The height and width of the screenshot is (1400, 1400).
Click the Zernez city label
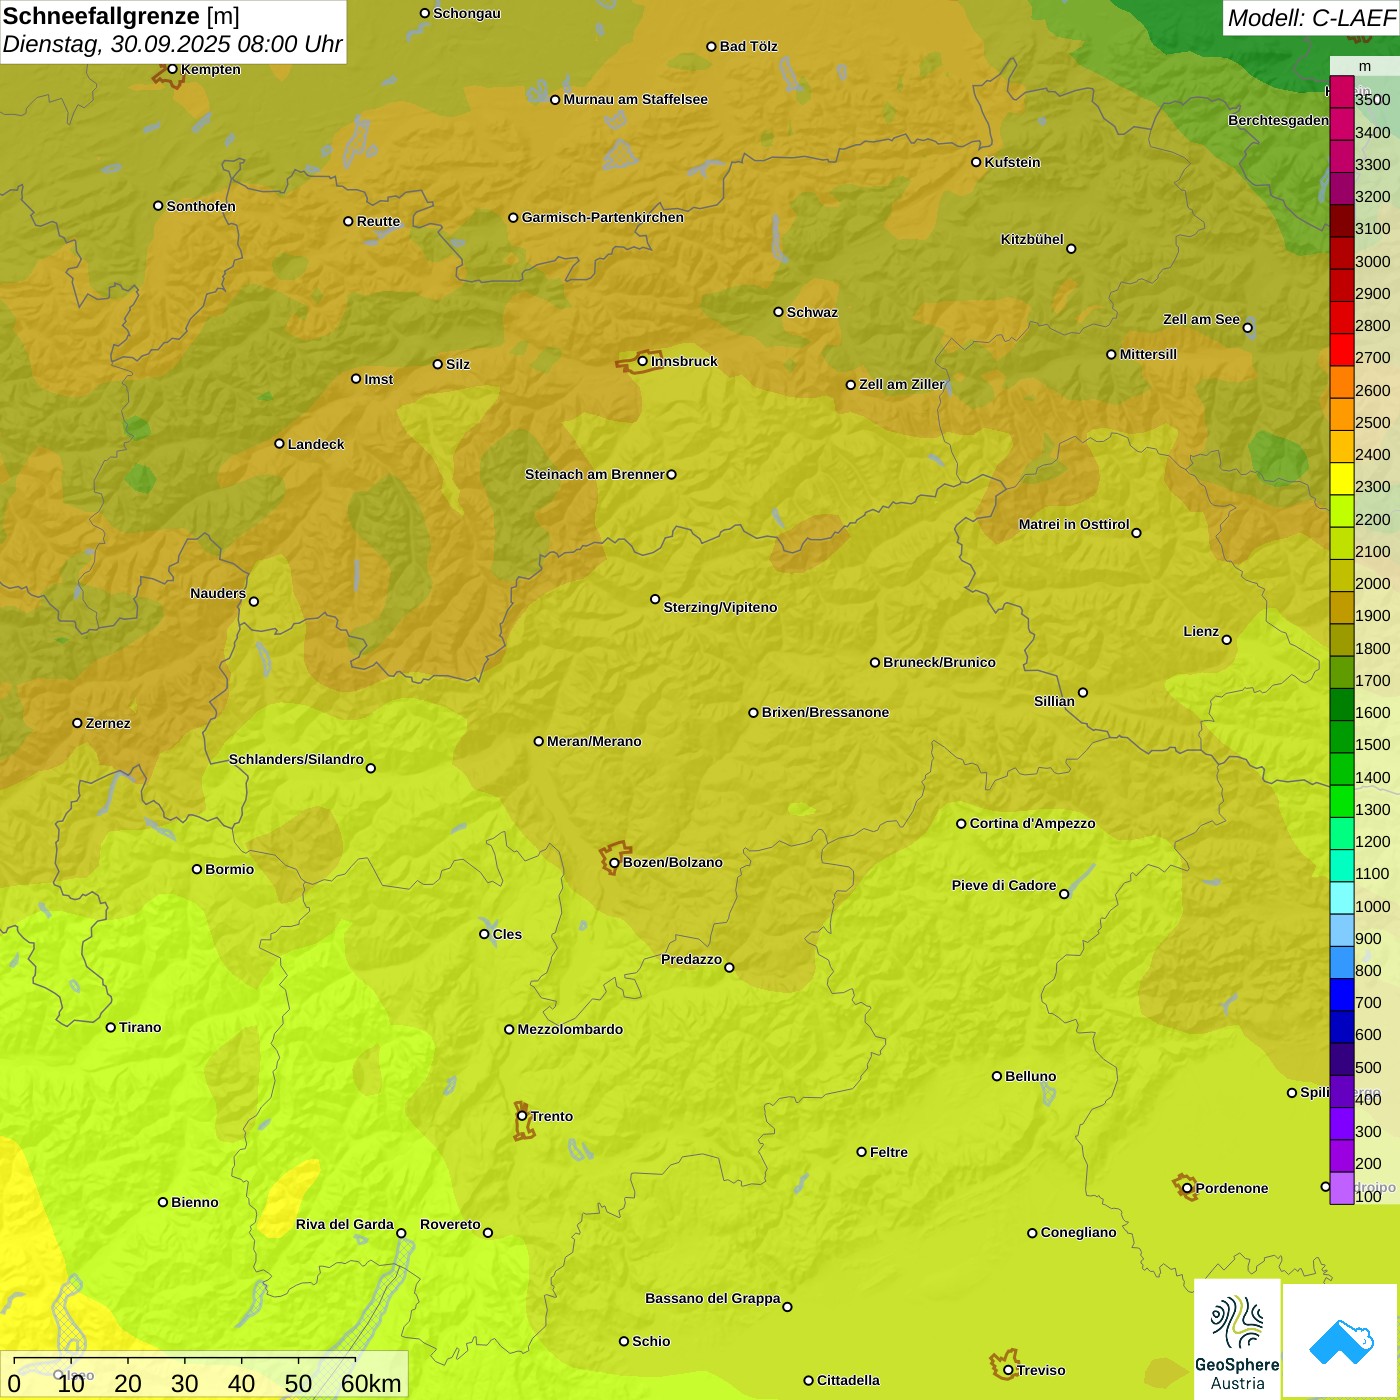tap(107, 723)
